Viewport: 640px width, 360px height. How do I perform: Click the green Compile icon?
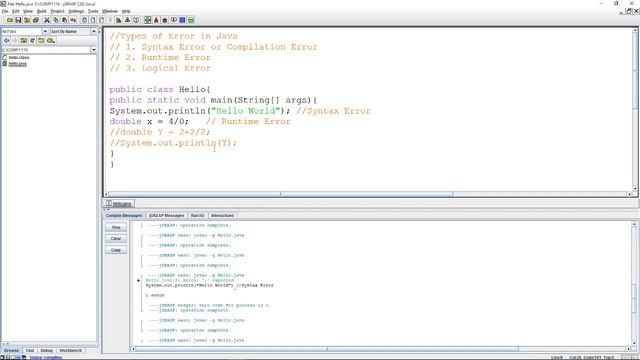pos(147,20)
